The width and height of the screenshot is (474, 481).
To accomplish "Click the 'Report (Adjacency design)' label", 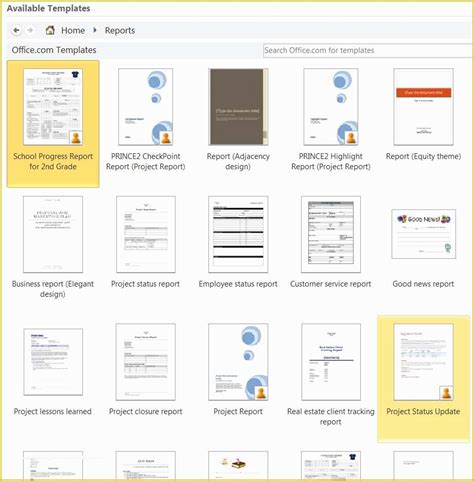I will (238, 161).
